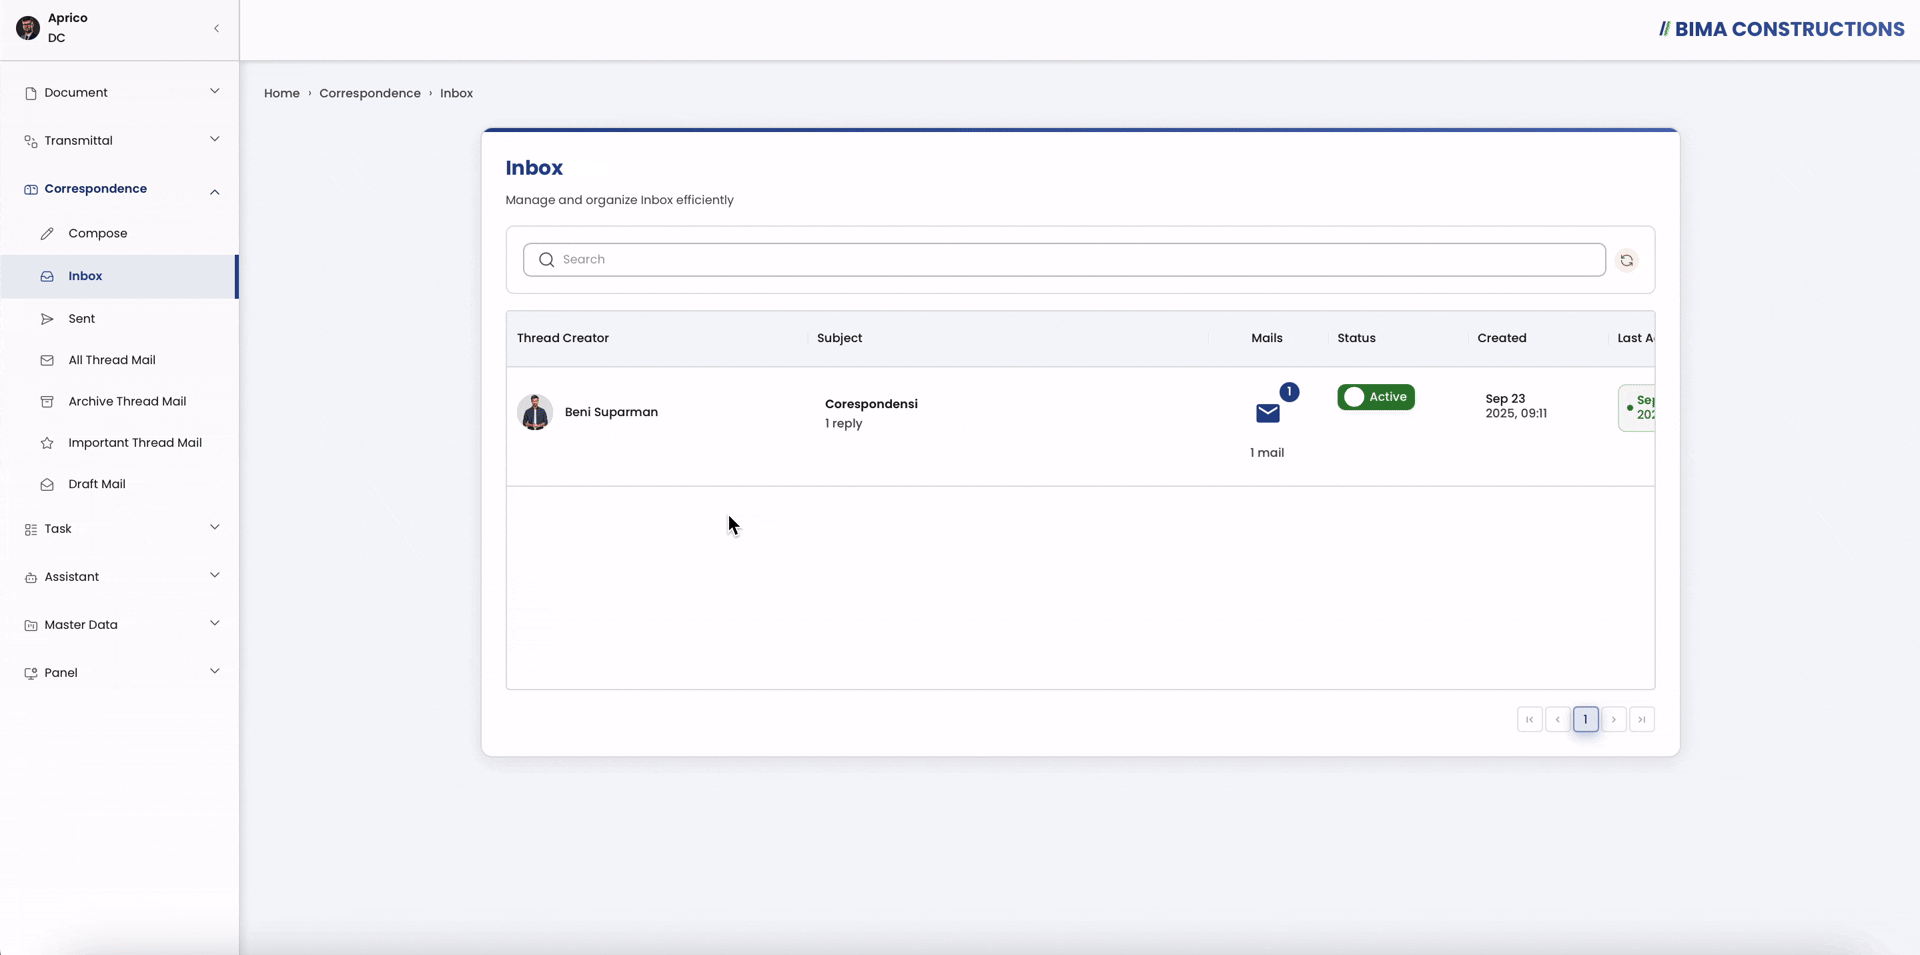Click Beni Suparman's profile photo
The width and height of the screenshot is (1920, 955).
point(535,412)
